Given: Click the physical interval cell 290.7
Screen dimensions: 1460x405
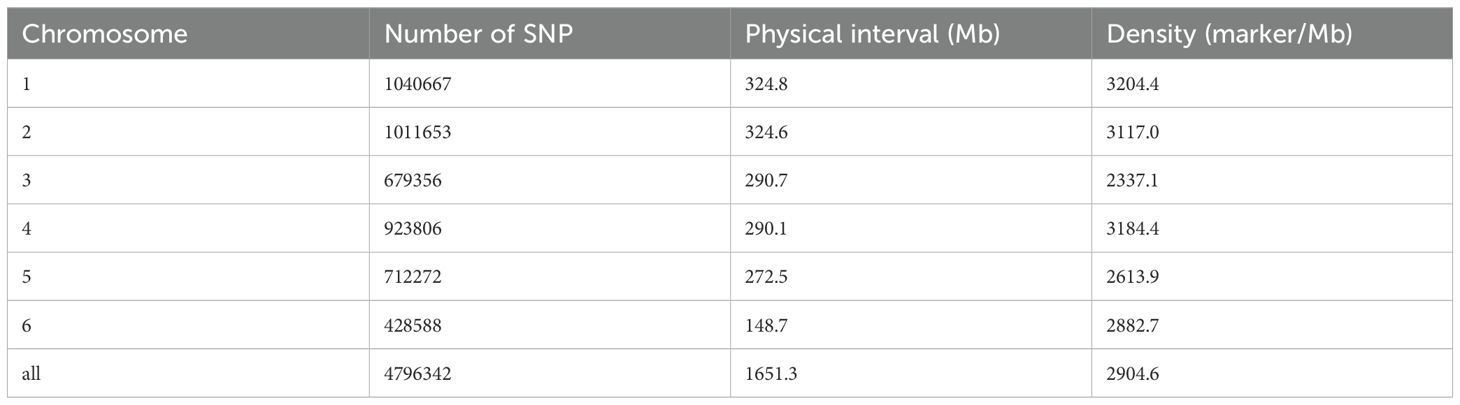Looking at the screenshot, I should 765,181.
